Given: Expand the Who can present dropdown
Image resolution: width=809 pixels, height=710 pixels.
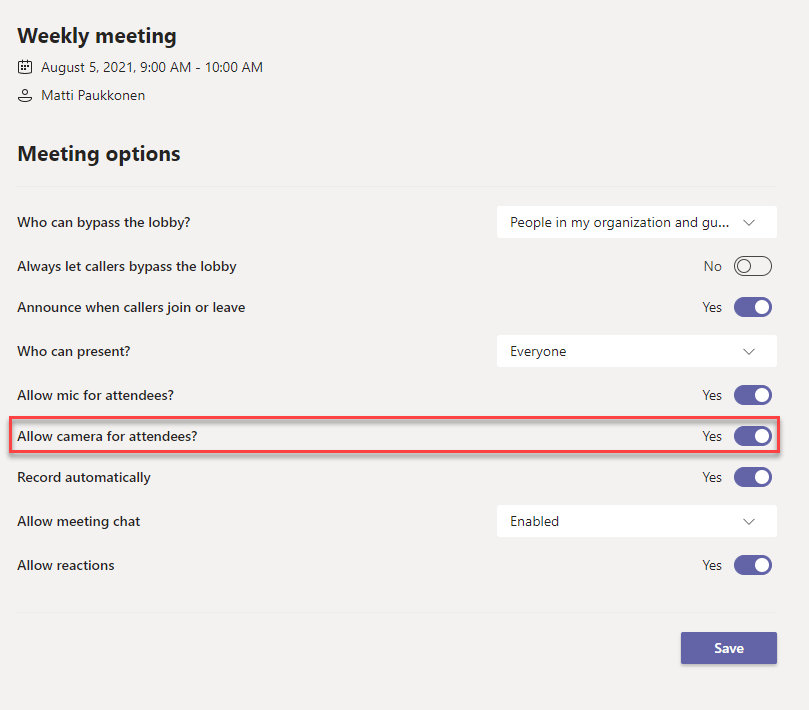Looking at the screenshot, I should [636, 351].
